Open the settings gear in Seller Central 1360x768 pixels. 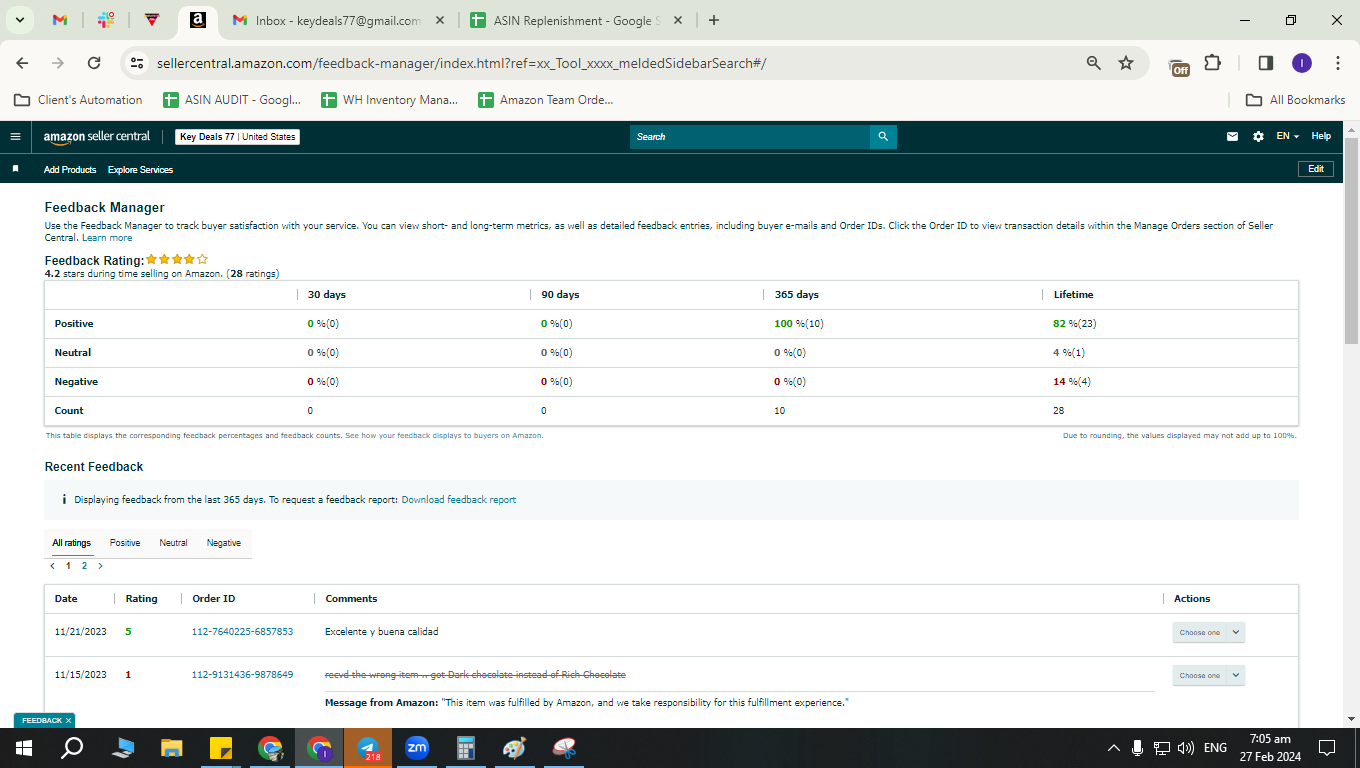(x=1258, y=136)
